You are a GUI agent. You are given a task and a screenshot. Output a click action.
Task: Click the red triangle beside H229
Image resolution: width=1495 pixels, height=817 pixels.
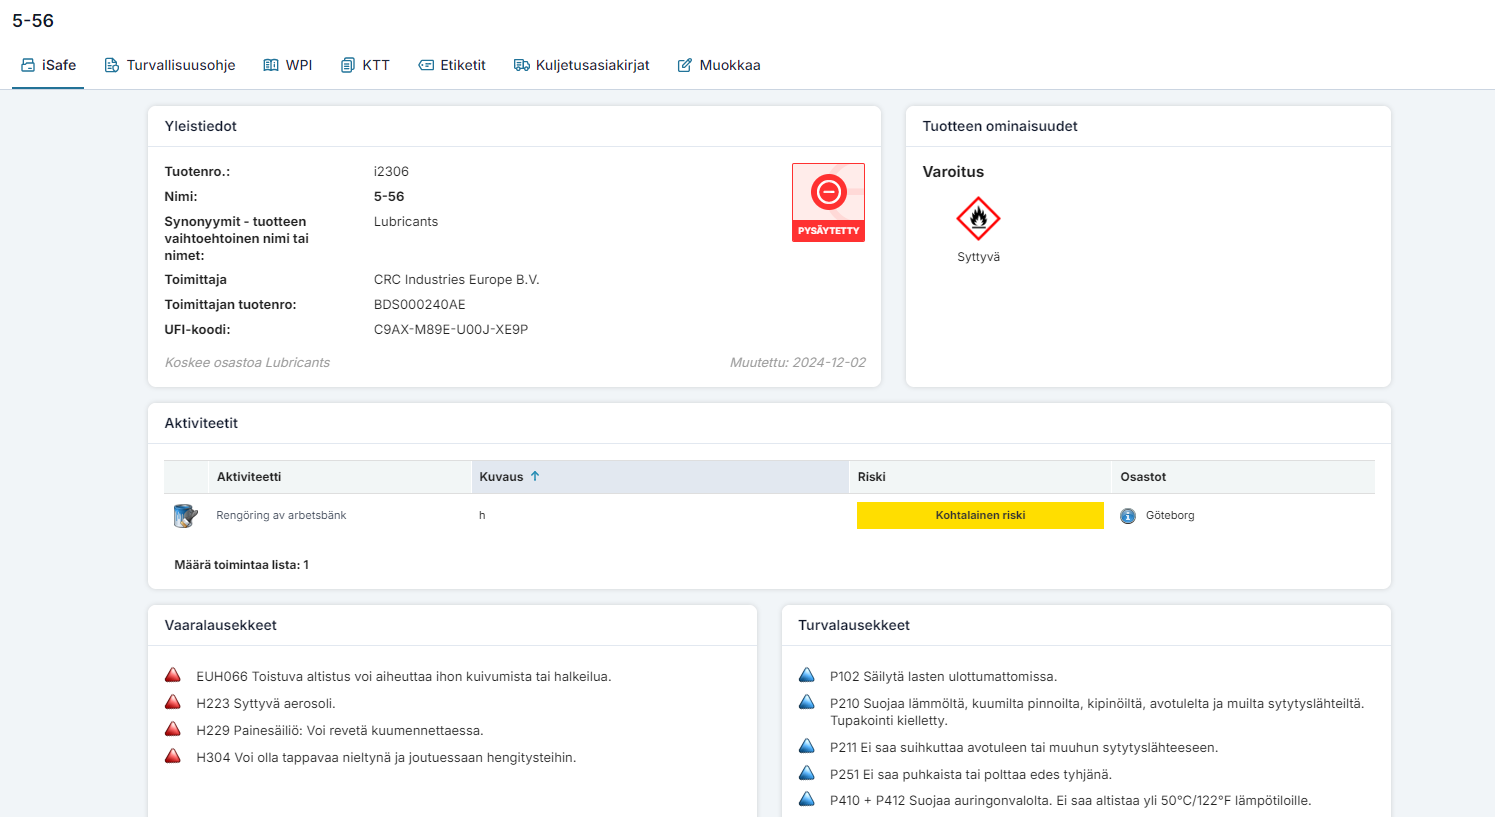(x=173, y=729)
